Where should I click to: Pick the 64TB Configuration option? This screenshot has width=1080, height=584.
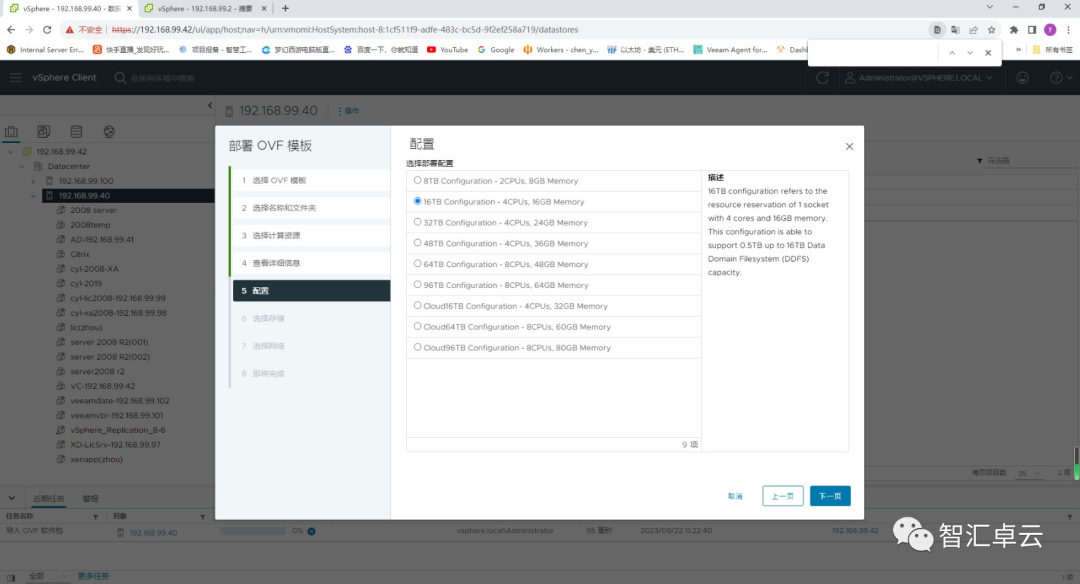417,263
